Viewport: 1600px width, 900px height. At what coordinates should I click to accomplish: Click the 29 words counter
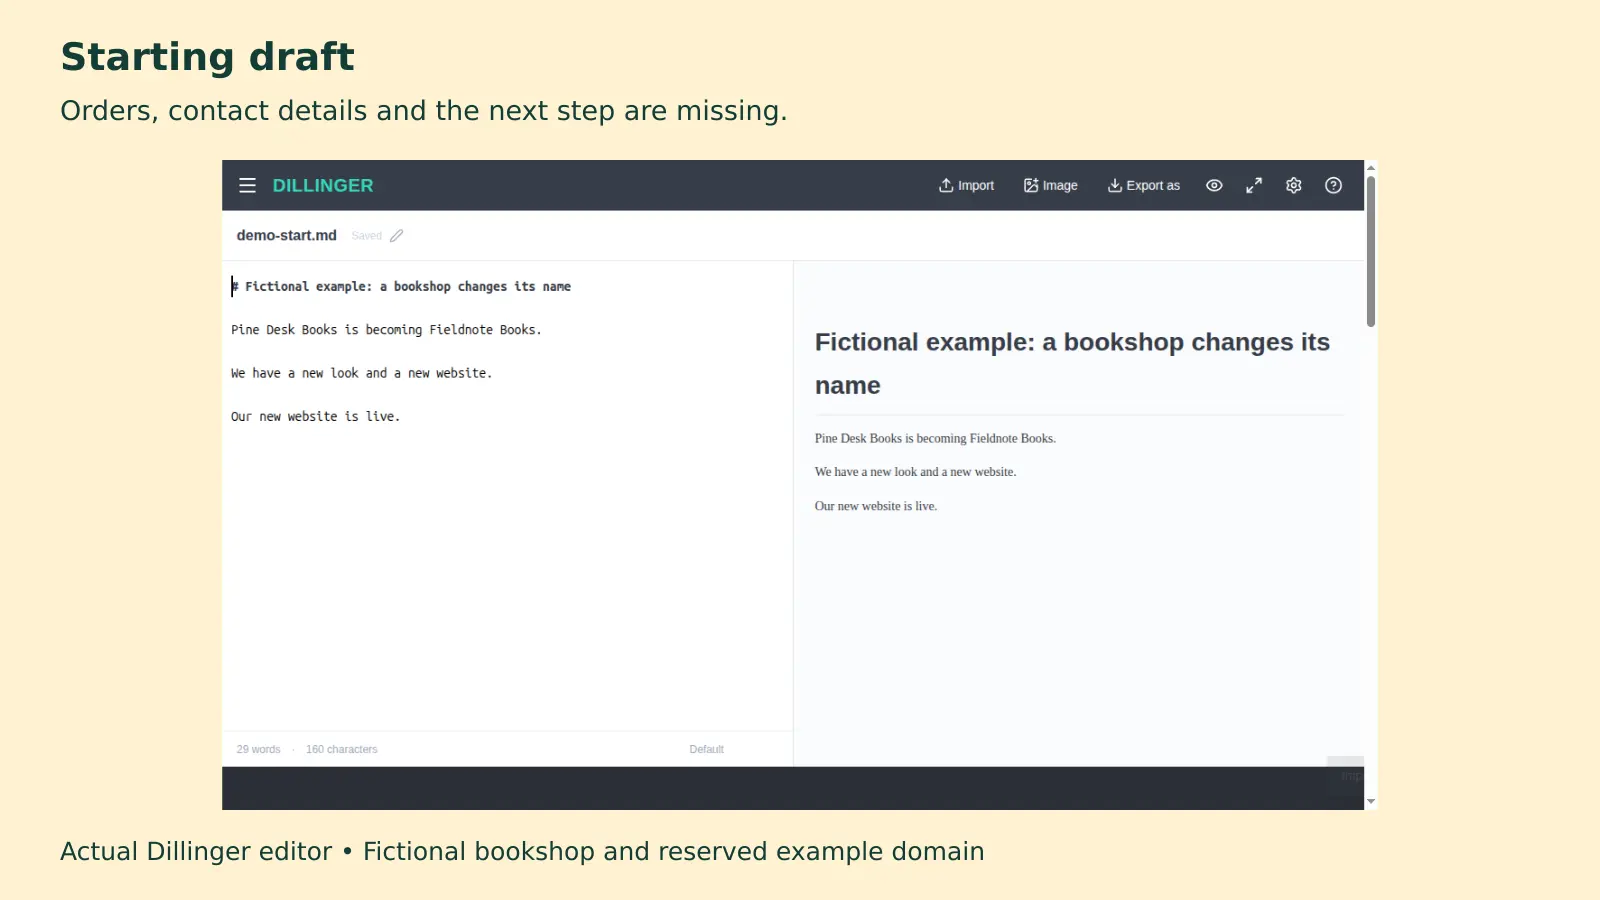pos(258,749)
